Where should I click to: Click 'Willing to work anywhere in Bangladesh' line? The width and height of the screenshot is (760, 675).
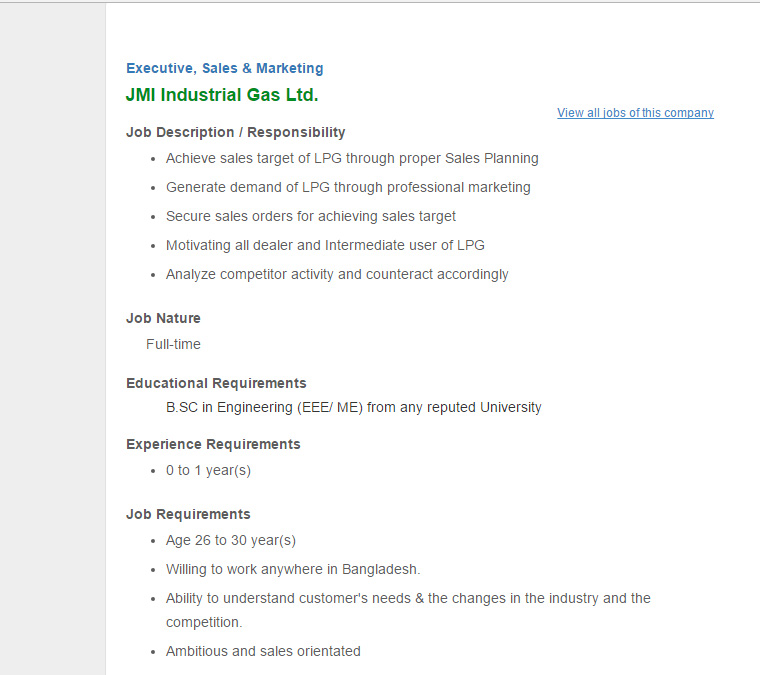(x=293, y=569)
